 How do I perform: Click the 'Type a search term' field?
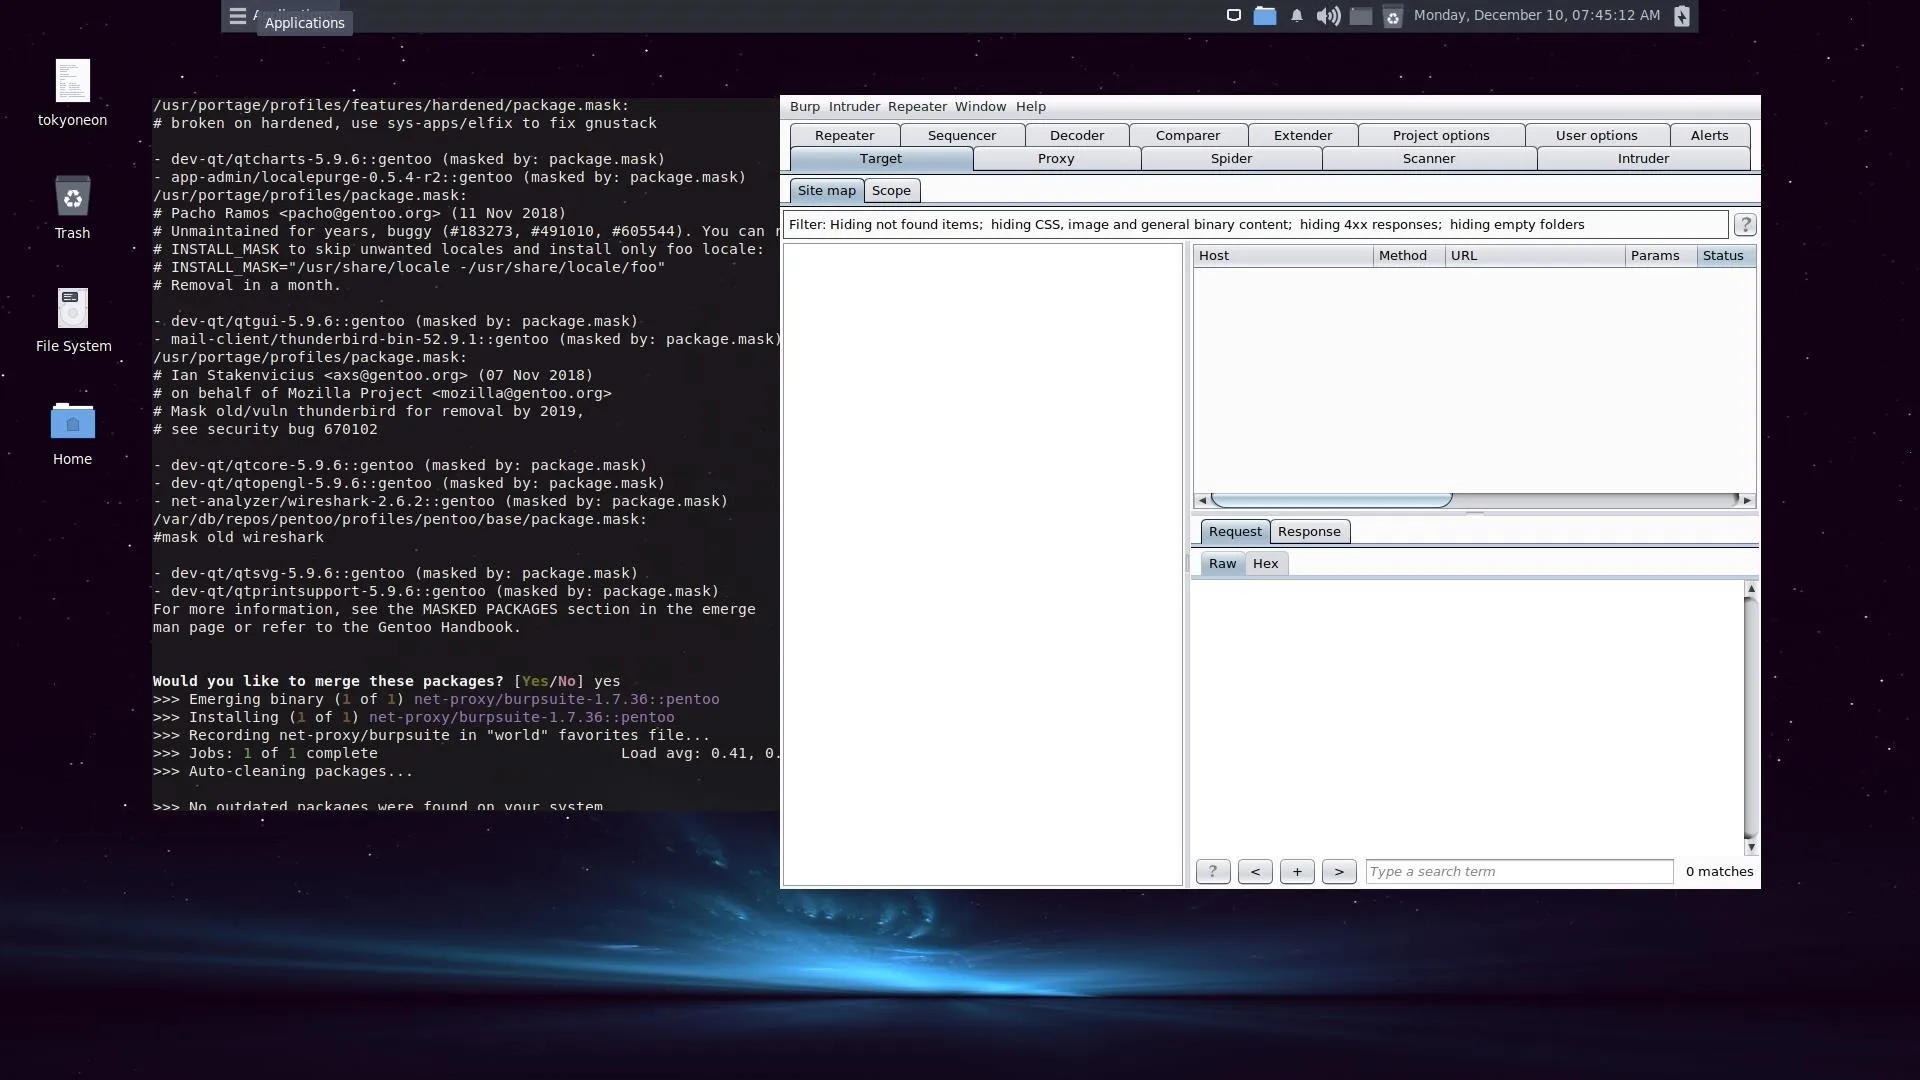(1519, 872)
